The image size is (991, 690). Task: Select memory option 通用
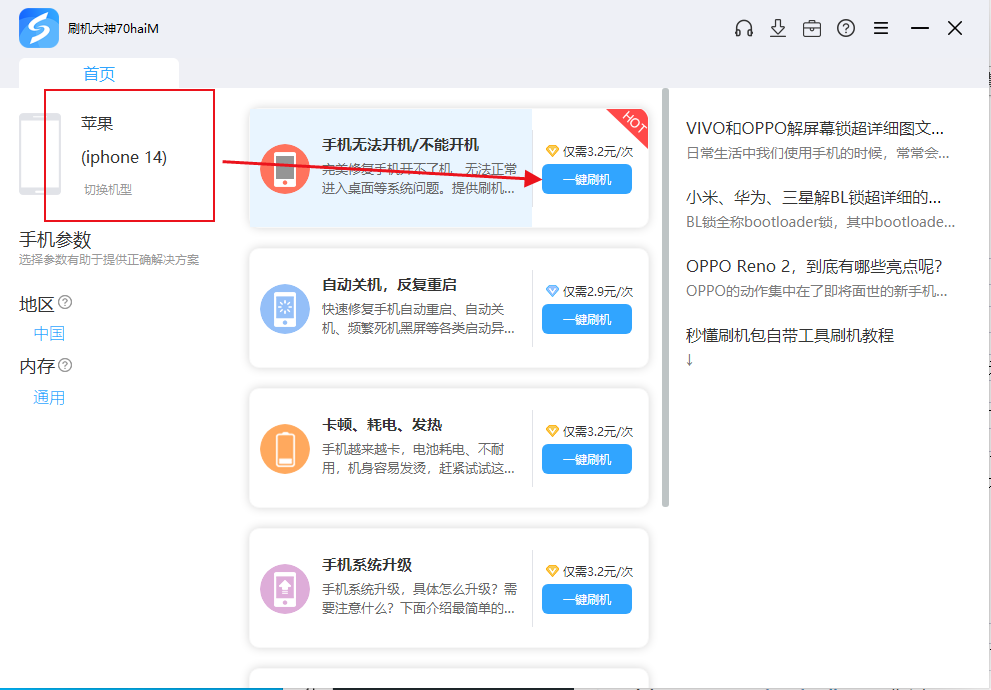pos(49,397)
